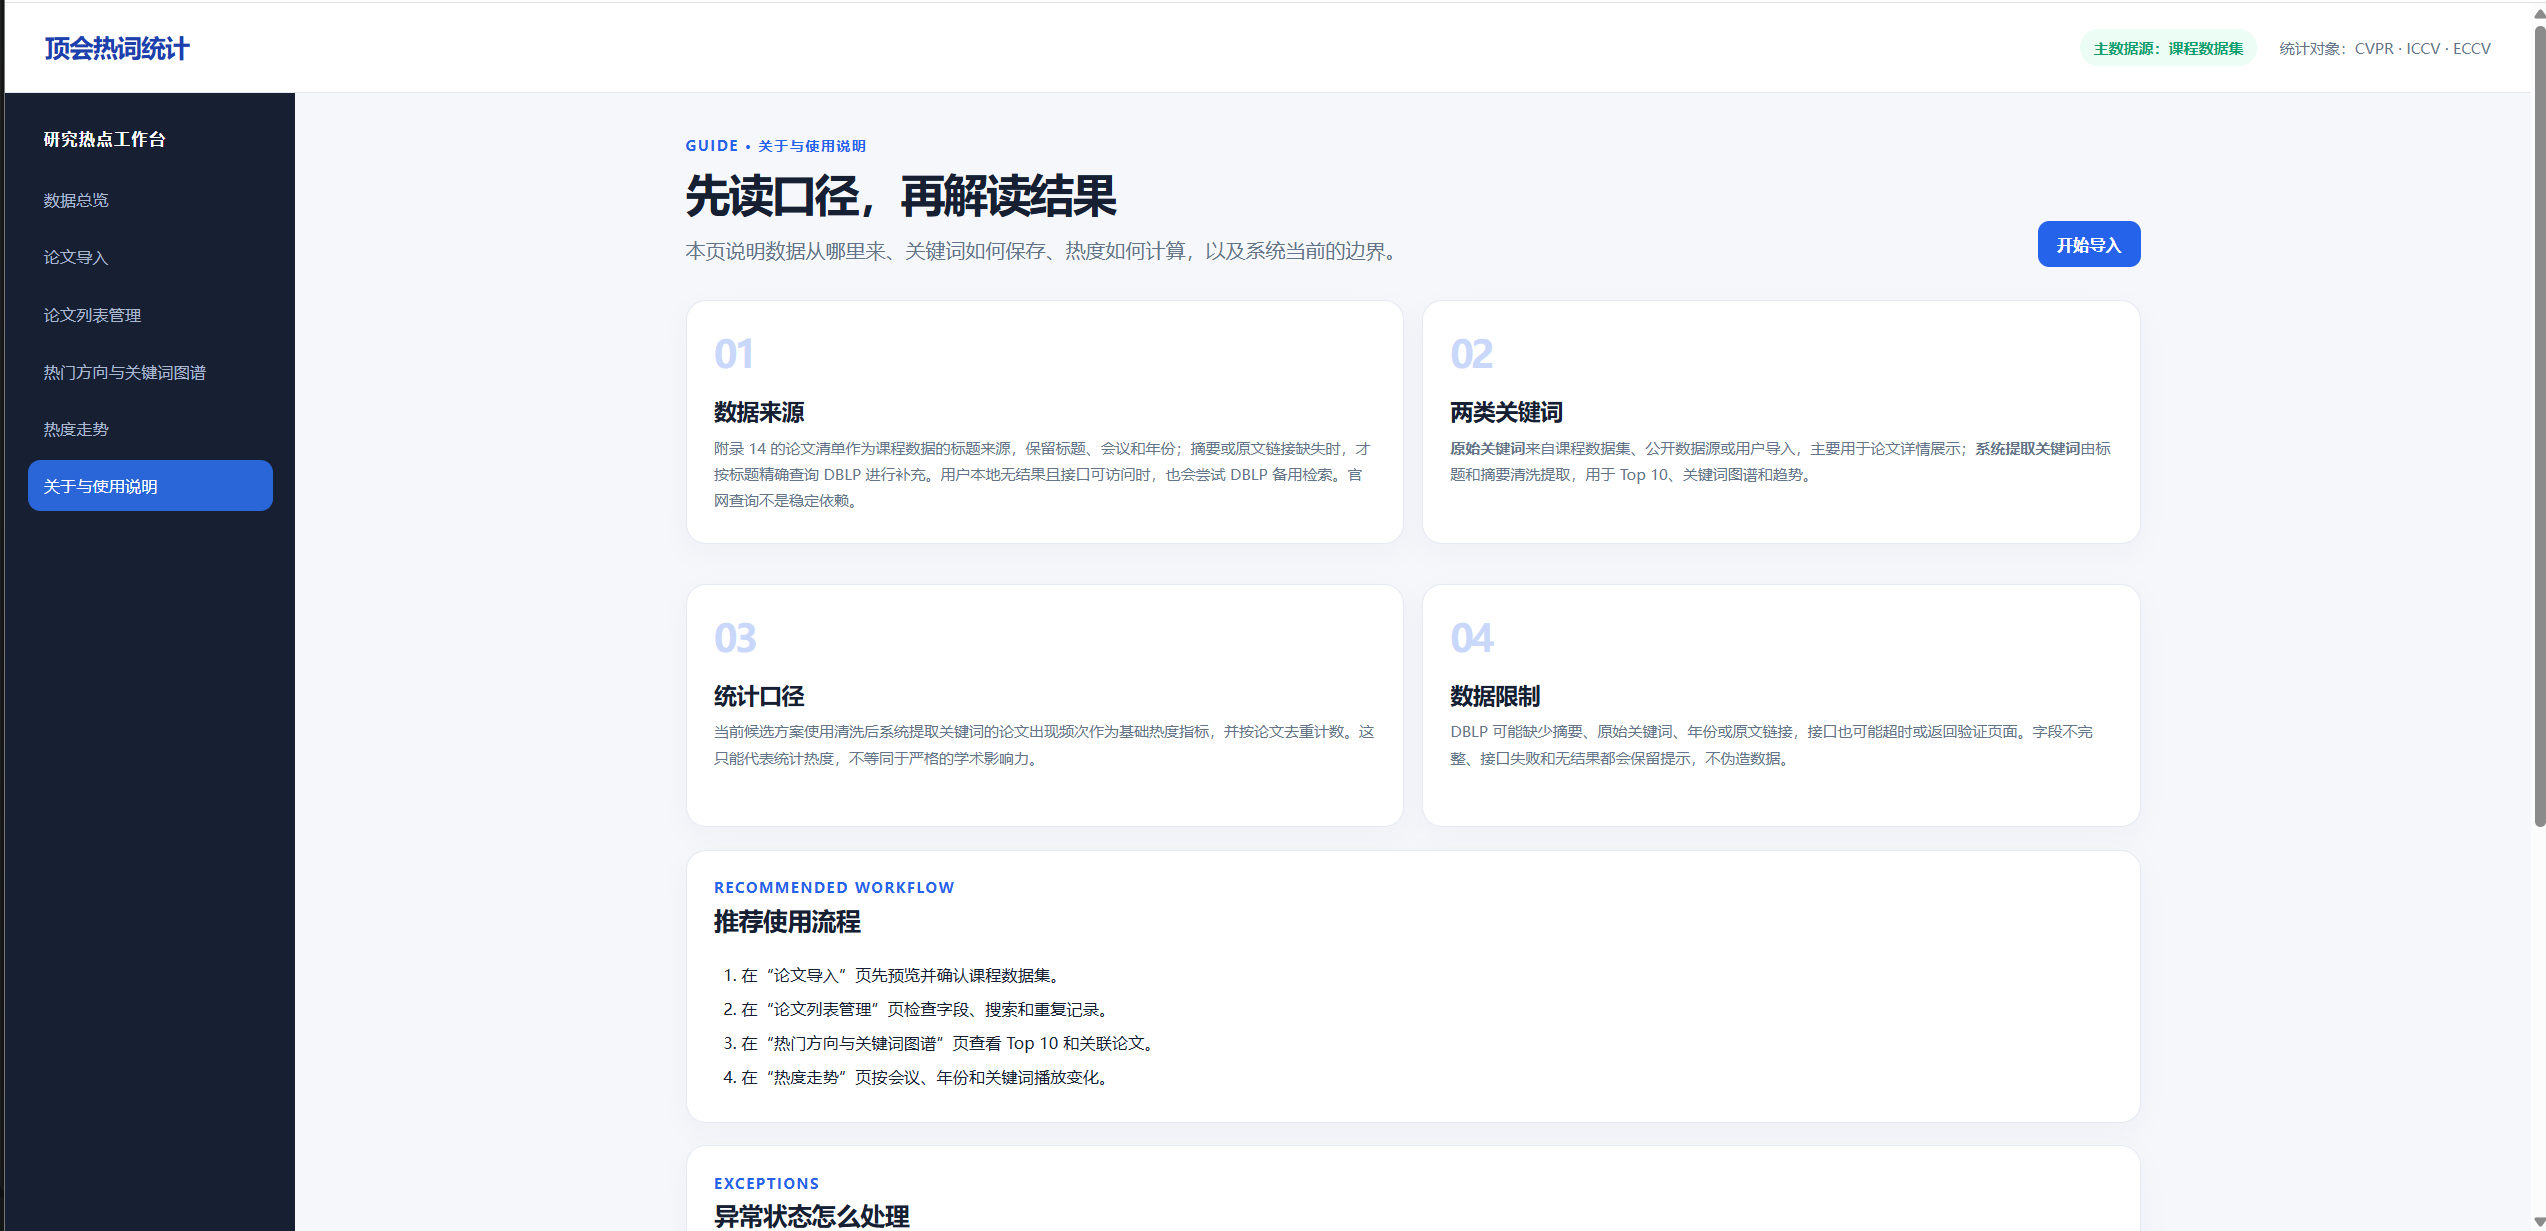Click the RECOMMENDED WORKFLOW label

click(x=834, y=887)
